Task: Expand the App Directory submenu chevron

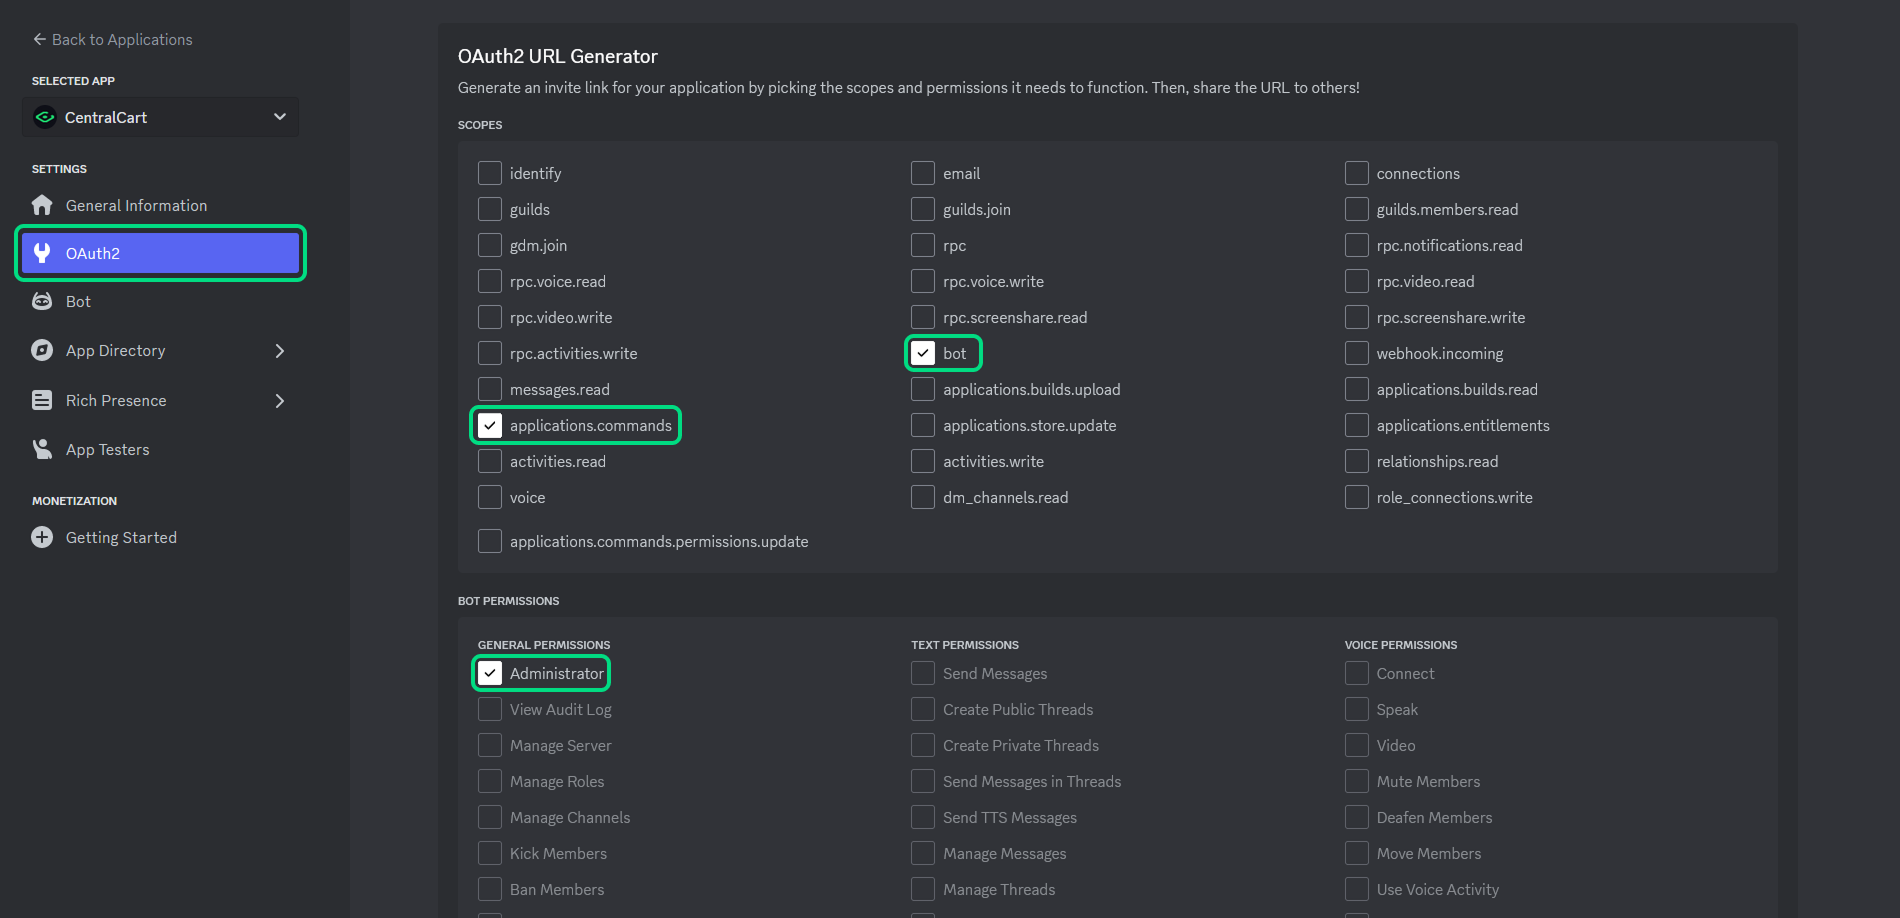Action: click(280, 350)
